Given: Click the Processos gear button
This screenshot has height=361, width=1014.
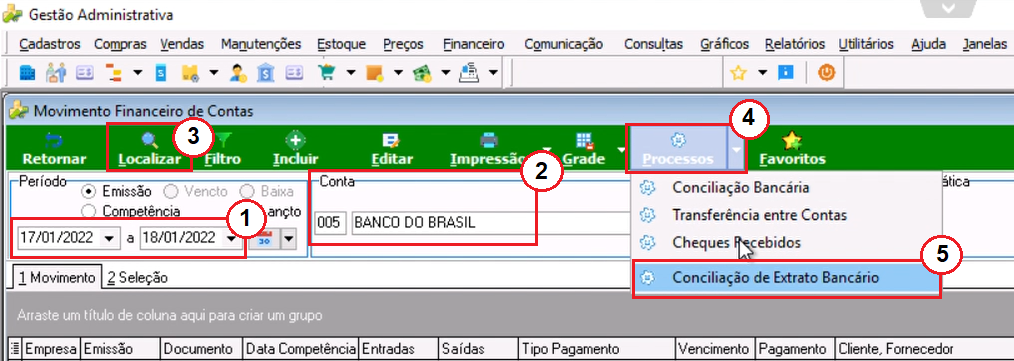Looking at the screenshot, I should pyautogui.click(x=678, y=149).
